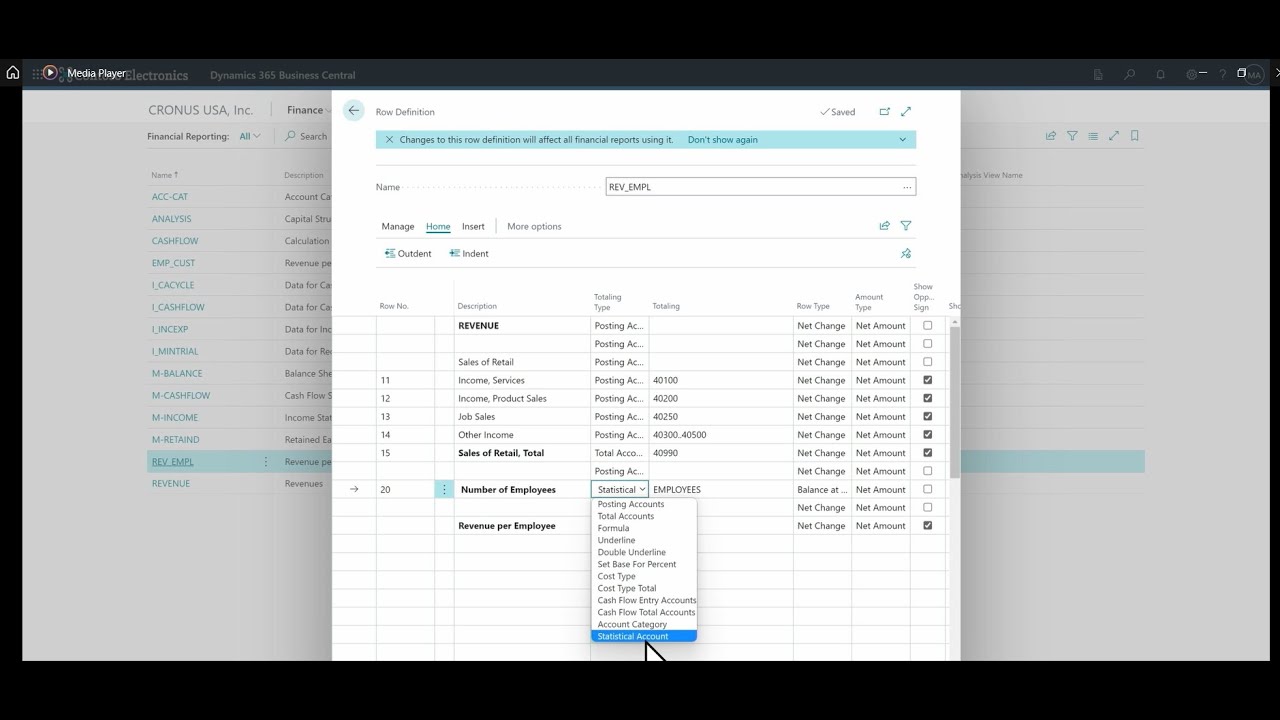The image size is (1280, 720).
Task: Click the expand icon in the background list page
Action: pos(1113,136)
